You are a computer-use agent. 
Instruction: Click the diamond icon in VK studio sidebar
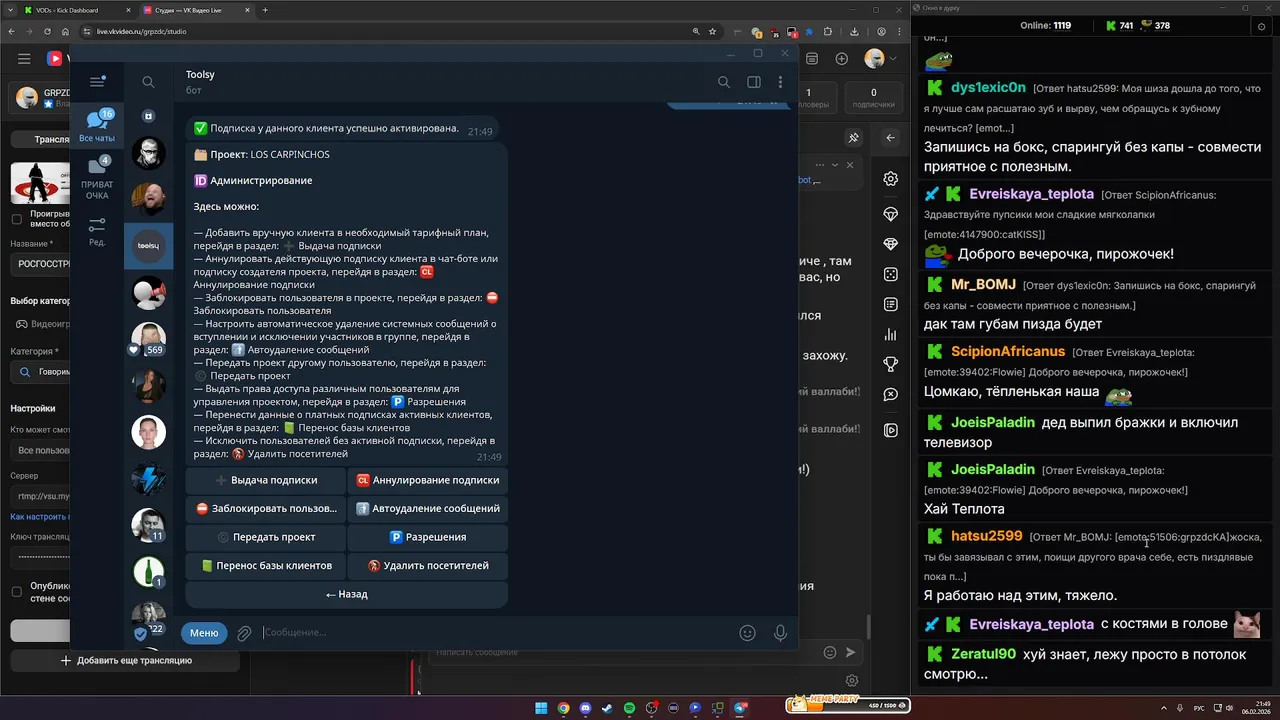coord(890,244)
